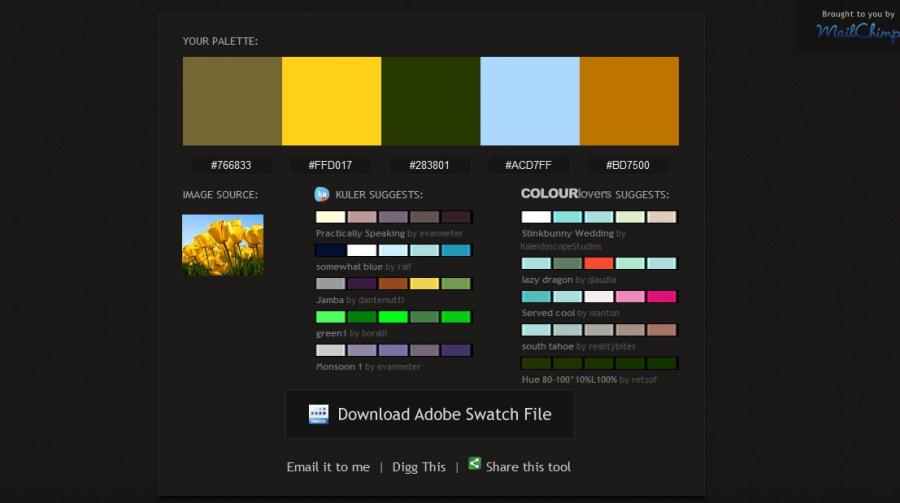
Task: Click Share this tool link
Action: 528,467
